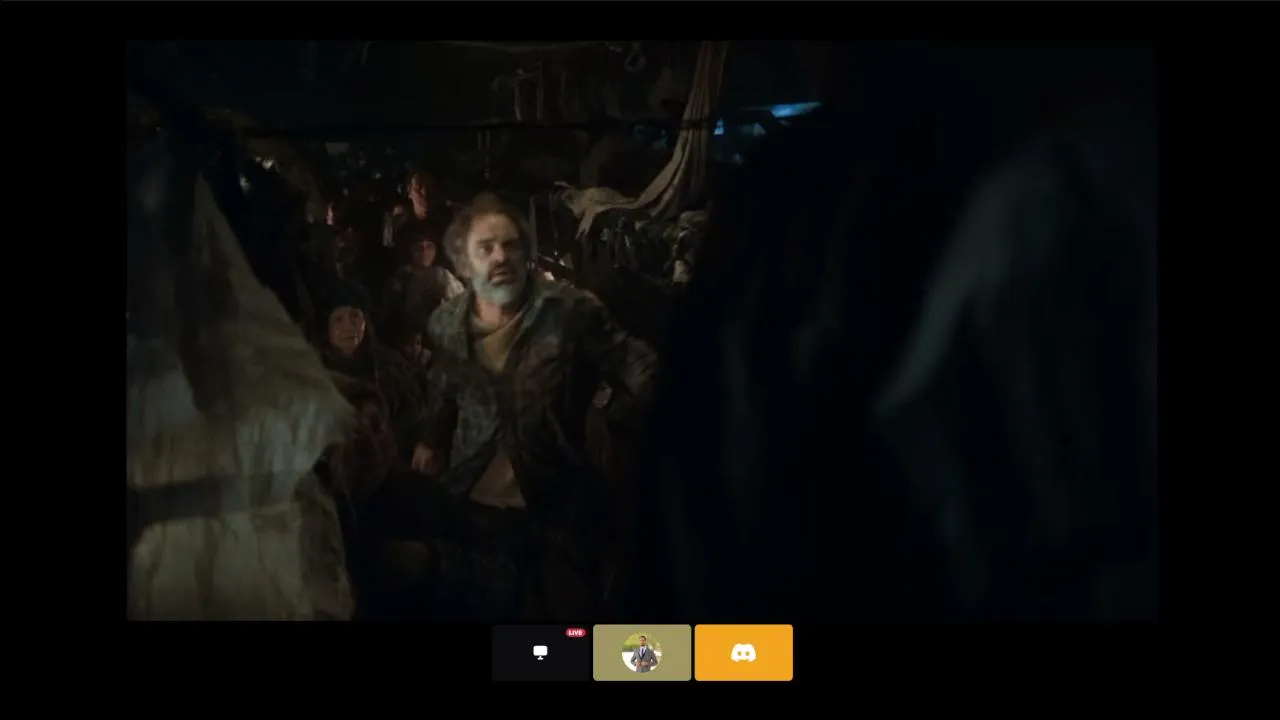Viewport: 1280px width, 720px height.
Task: Click the red LIVE badge
Action: [575, 633]
